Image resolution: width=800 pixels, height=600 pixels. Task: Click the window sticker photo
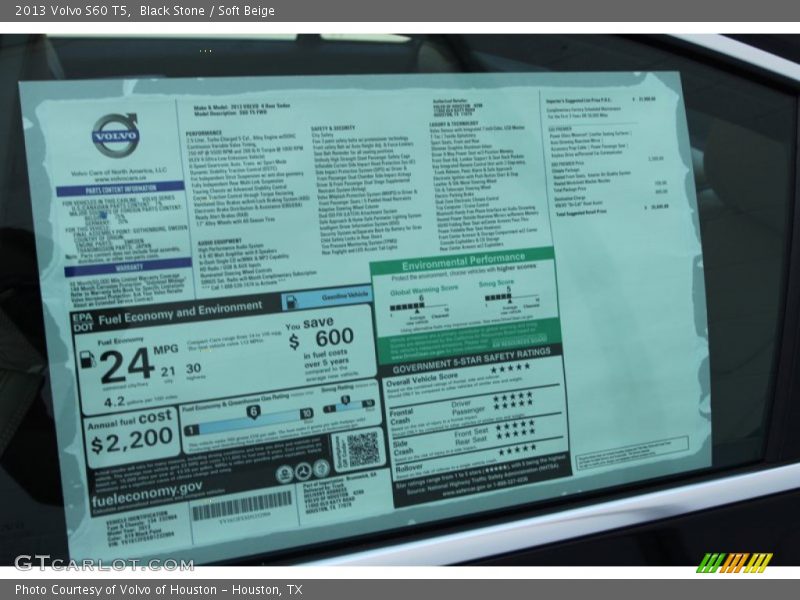click(400, 300)
